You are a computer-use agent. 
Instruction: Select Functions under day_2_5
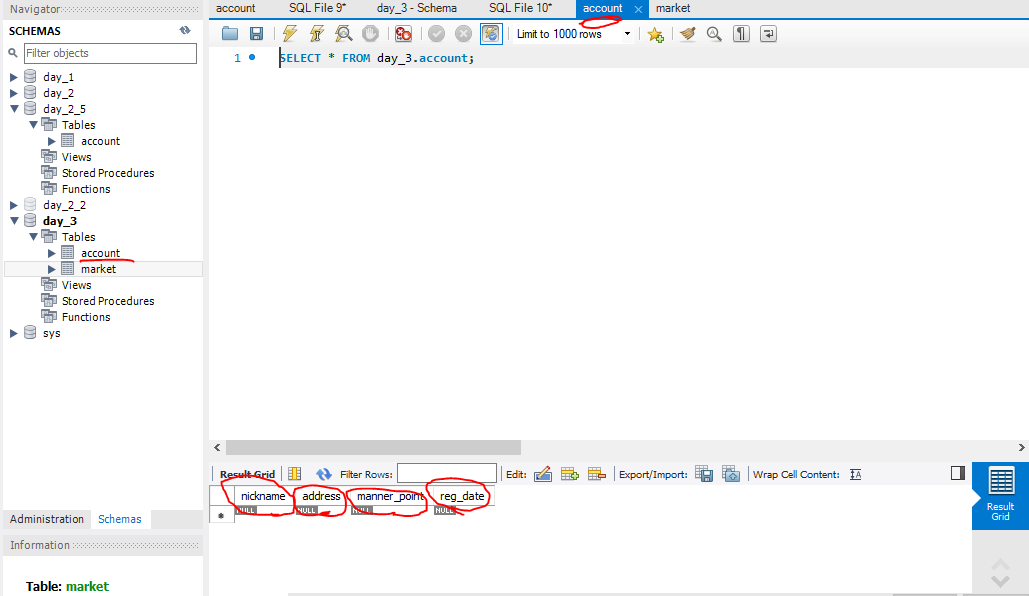click(86, 189)
